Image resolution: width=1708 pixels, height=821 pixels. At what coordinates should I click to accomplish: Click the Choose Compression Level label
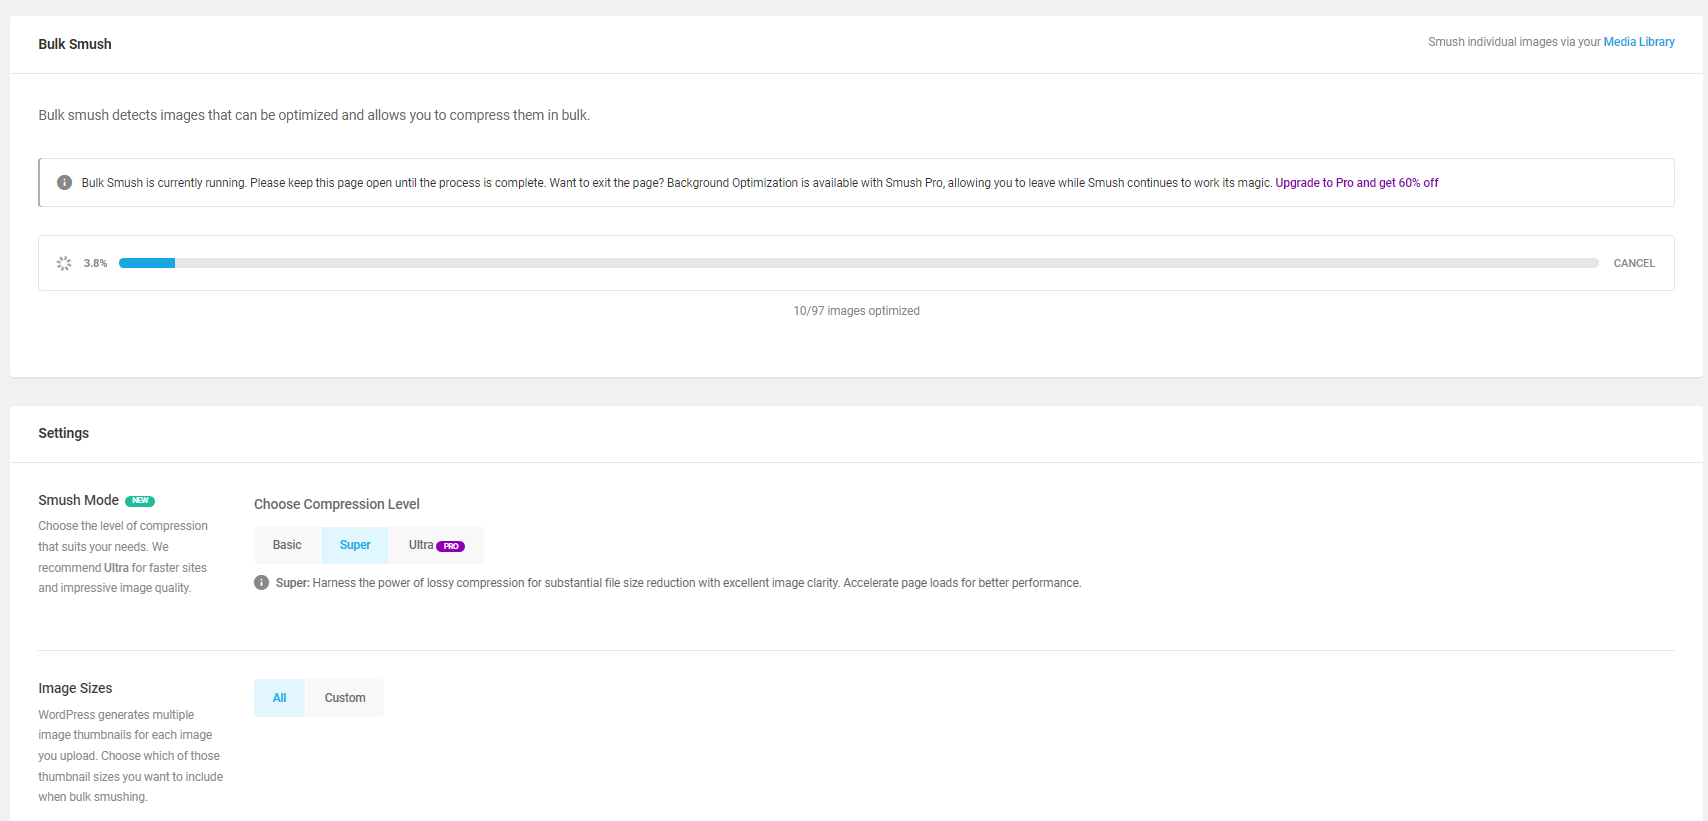pyautogui.click(x=337, y=504)
